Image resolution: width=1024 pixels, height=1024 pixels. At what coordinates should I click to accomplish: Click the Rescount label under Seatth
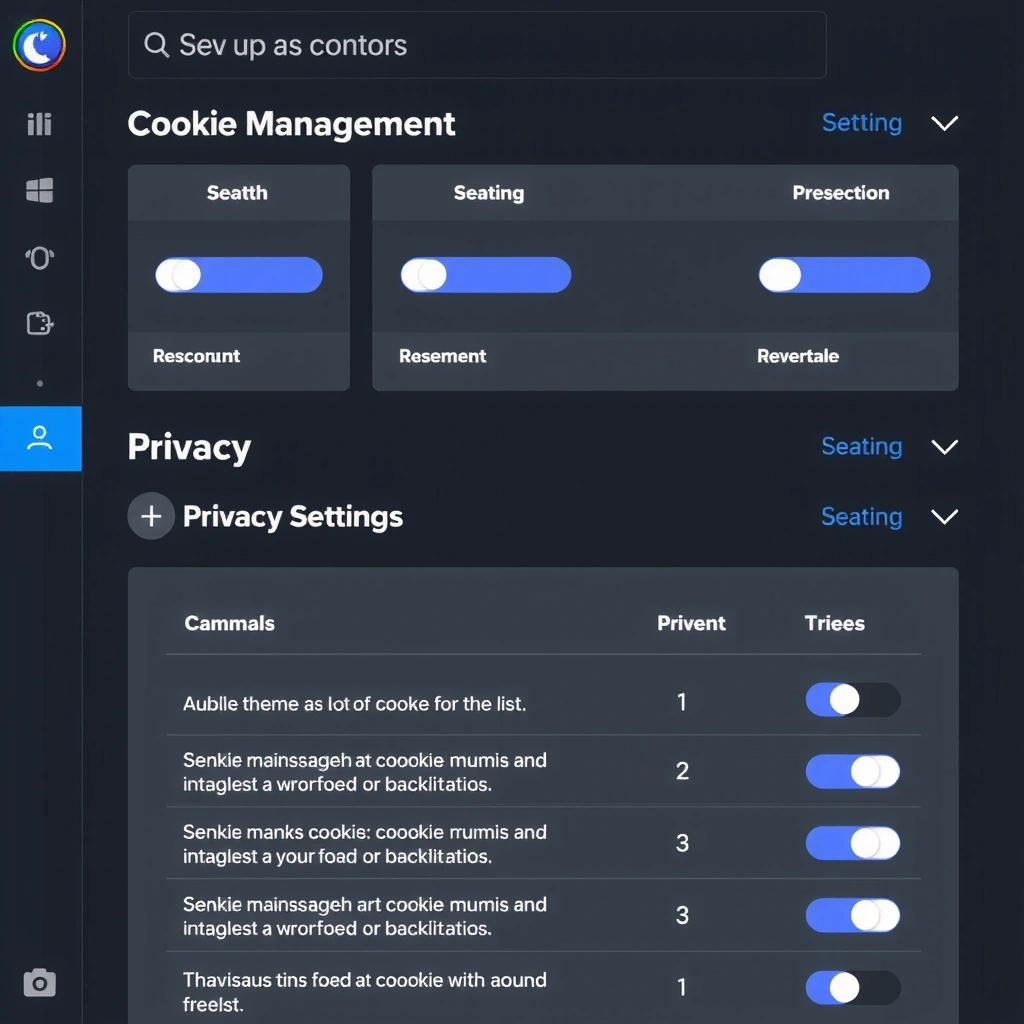(x=196, y=355)
